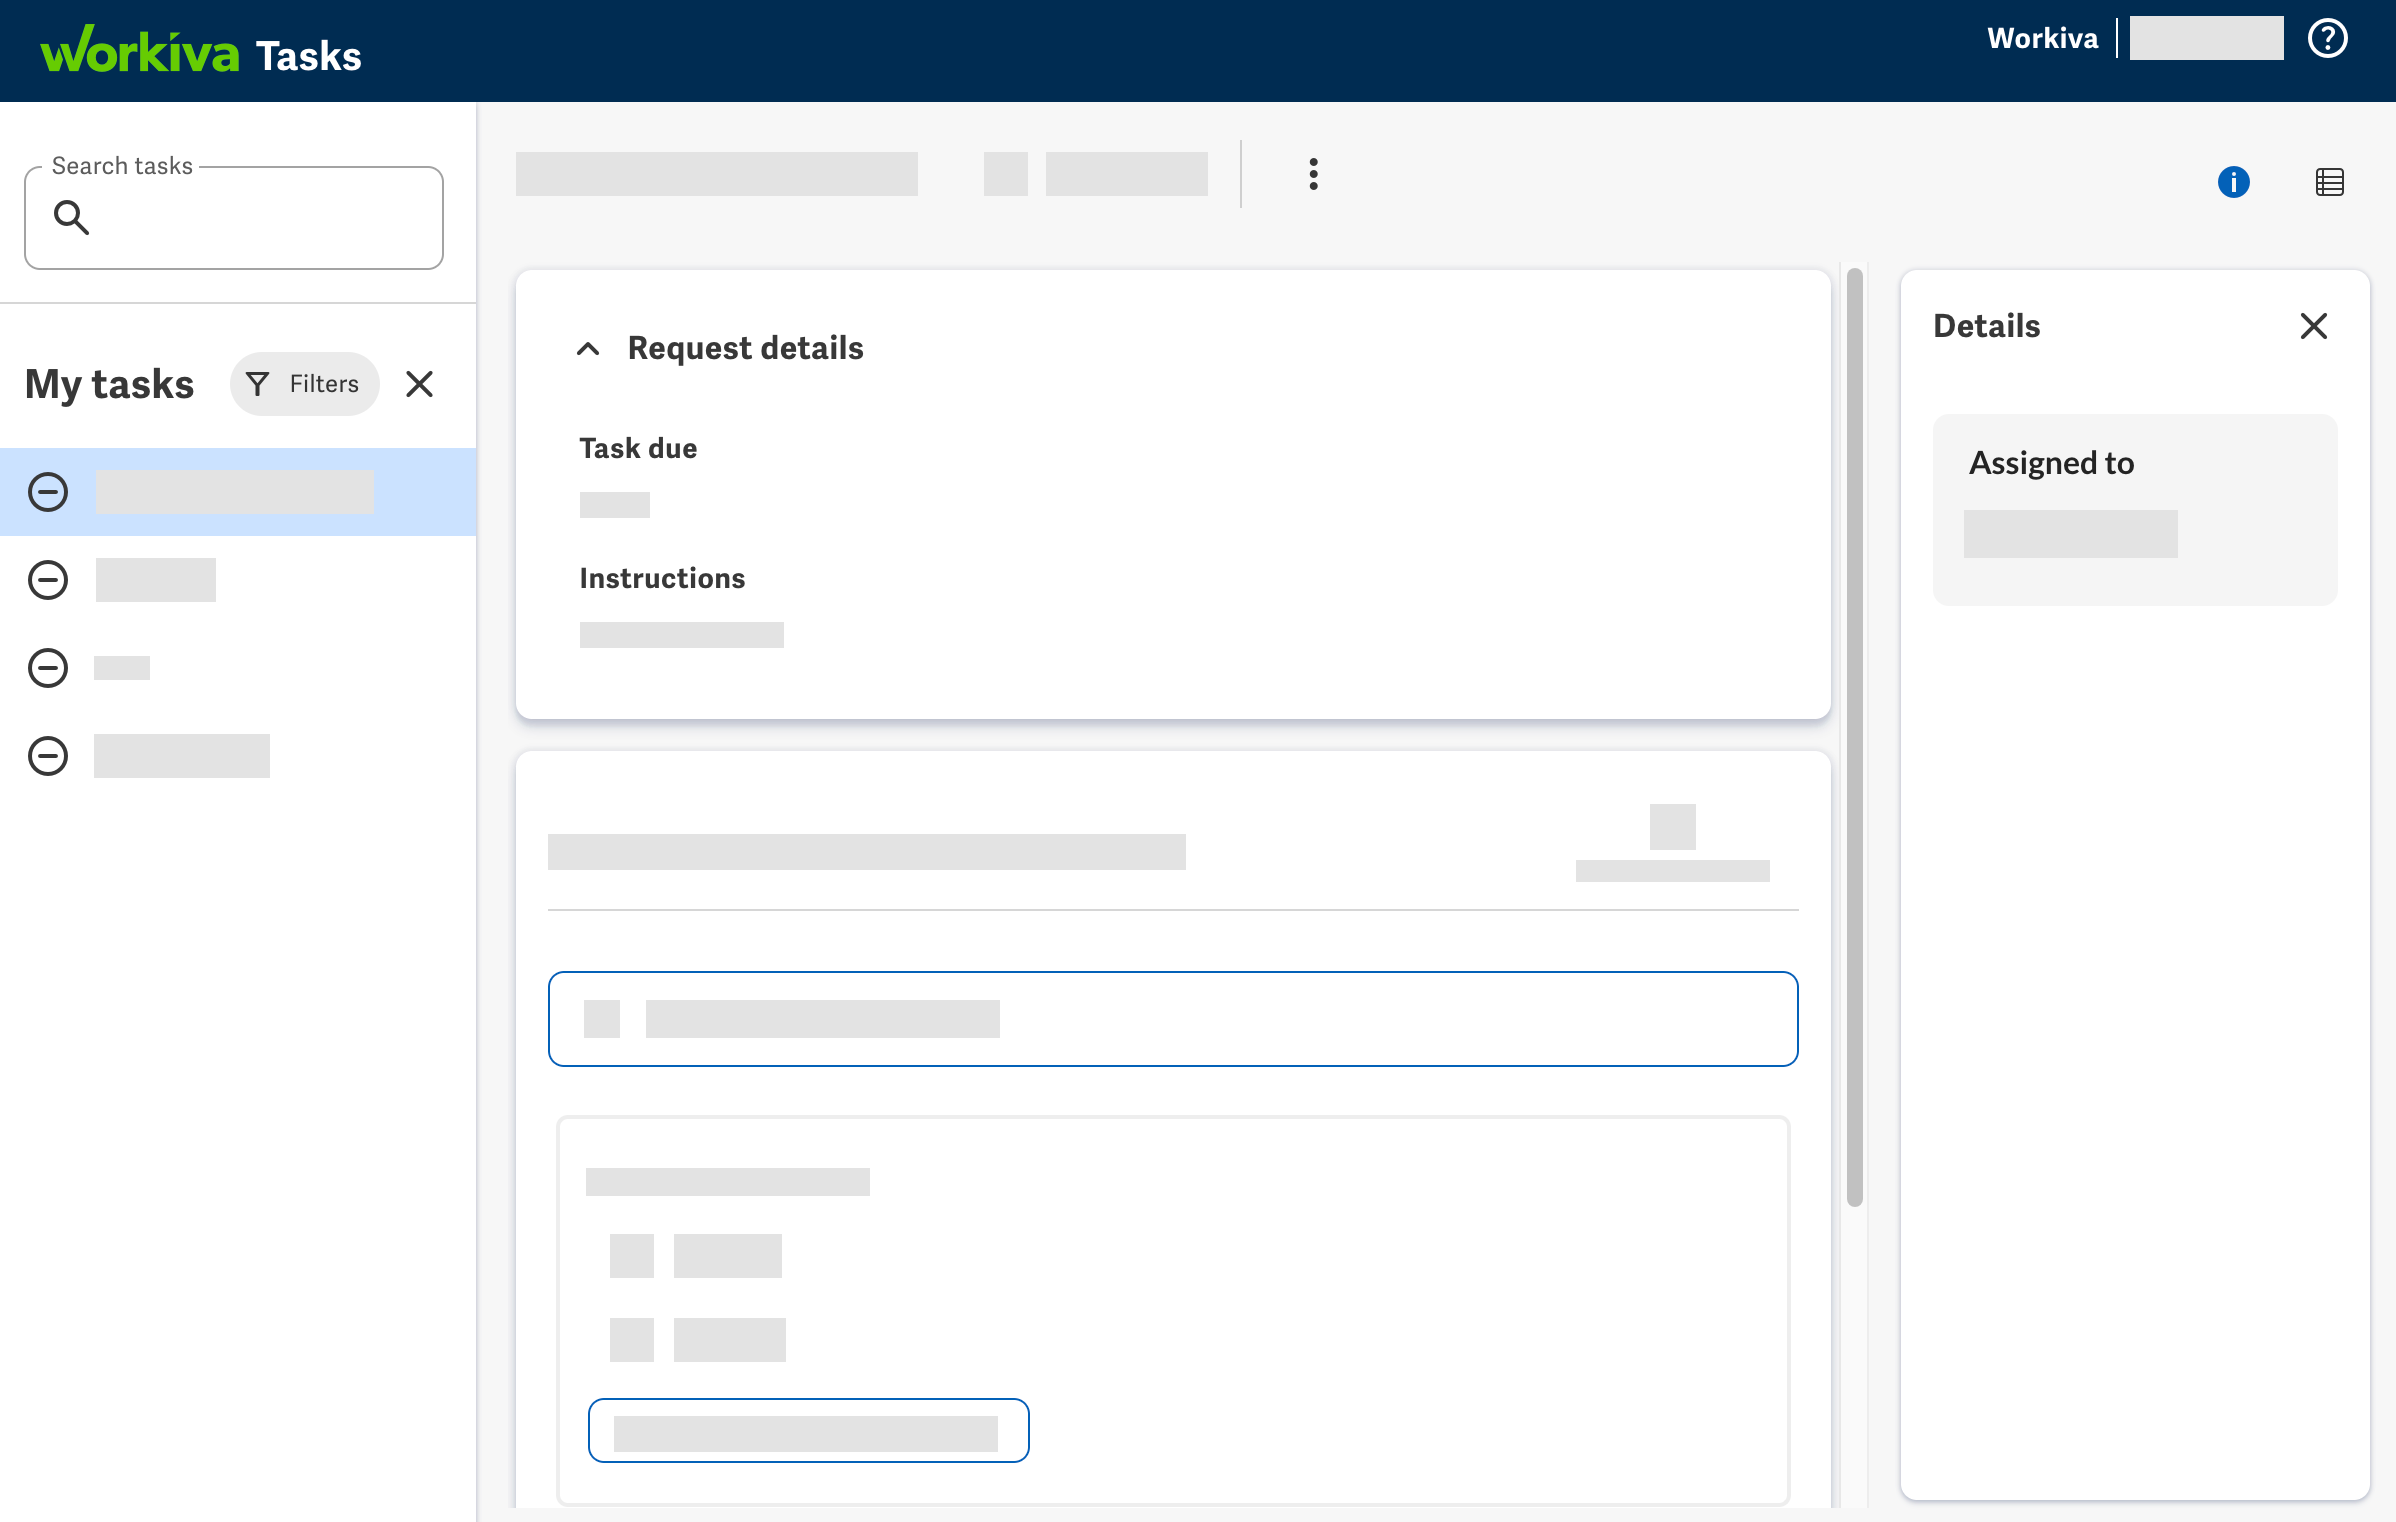Toggle the status circle on the third task
2396x1522 pixels.
click(x=47, y=668)
